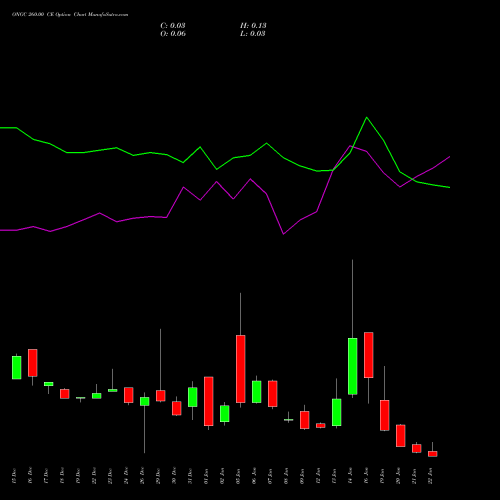
Task: Select the tall red candlestick for 05 Jan
Action: 241,369
